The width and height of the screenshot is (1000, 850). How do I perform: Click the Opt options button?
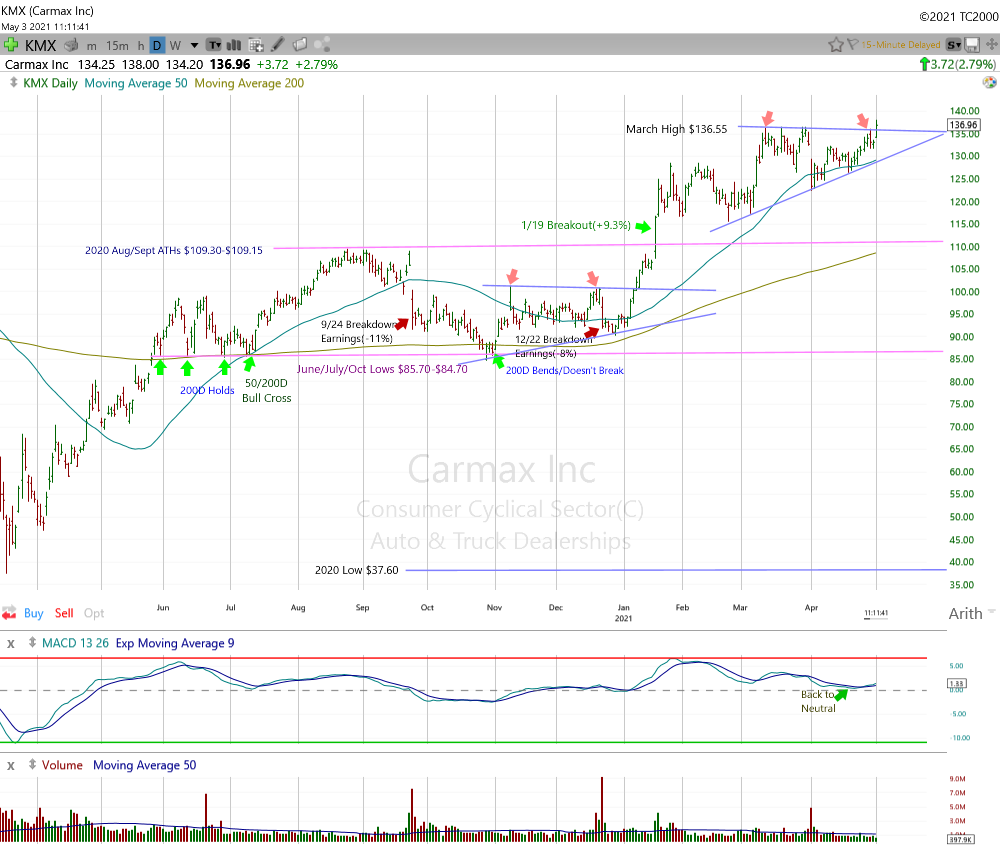point(94,613)
